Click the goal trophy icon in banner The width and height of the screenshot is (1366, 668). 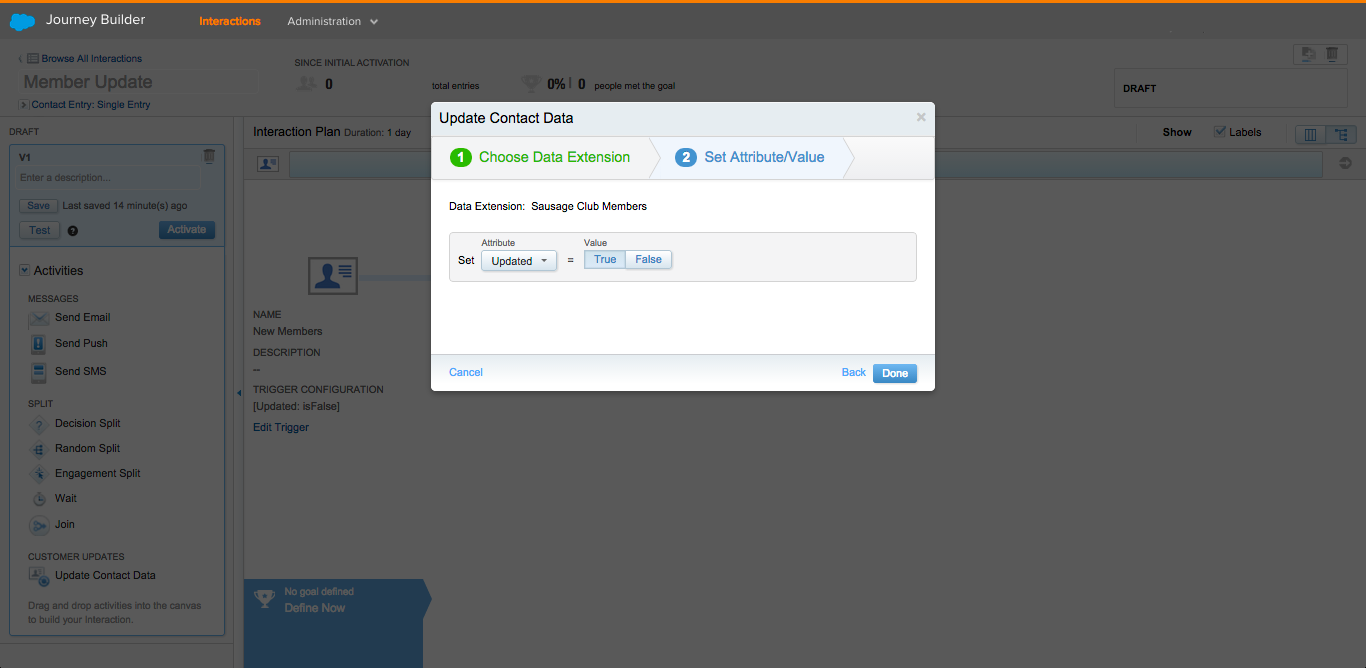click(x=264, y=599)
